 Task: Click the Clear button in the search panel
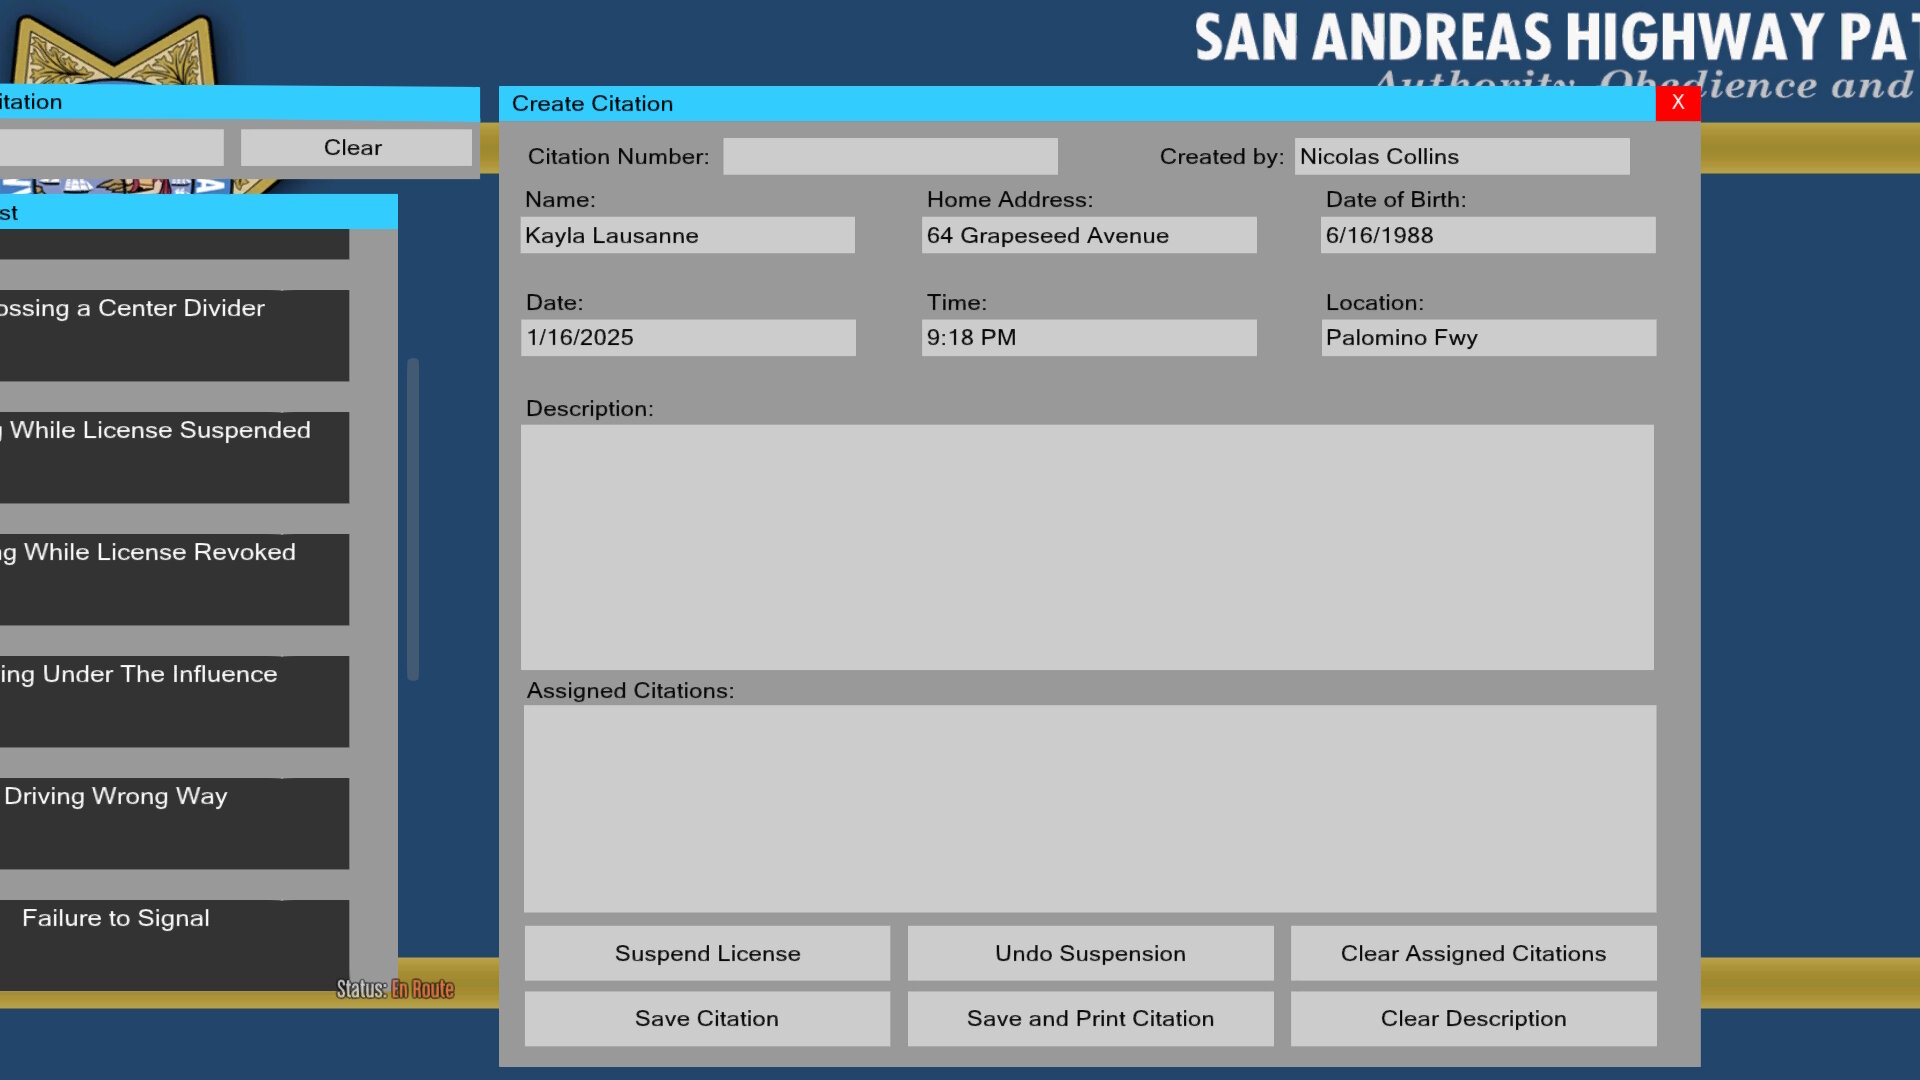pyautogui.click(x=355, y=148)
